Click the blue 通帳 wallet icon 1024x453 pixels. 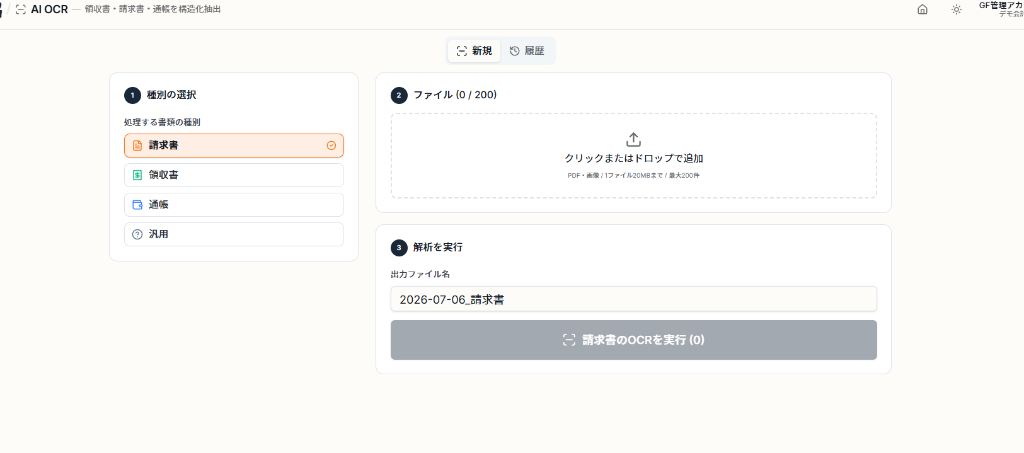[x=137, y=205]
